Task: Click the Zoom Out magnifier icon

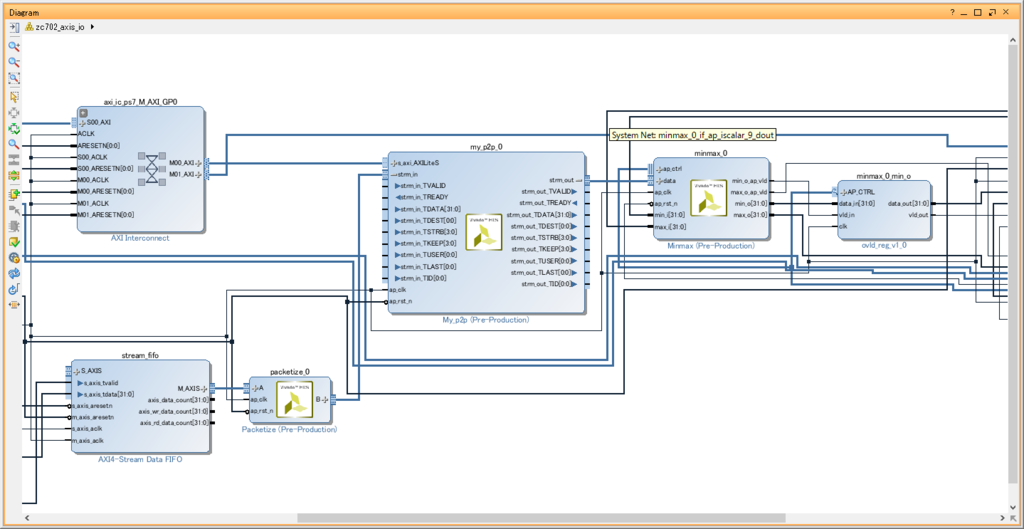Action: click(x=14, y=63)
